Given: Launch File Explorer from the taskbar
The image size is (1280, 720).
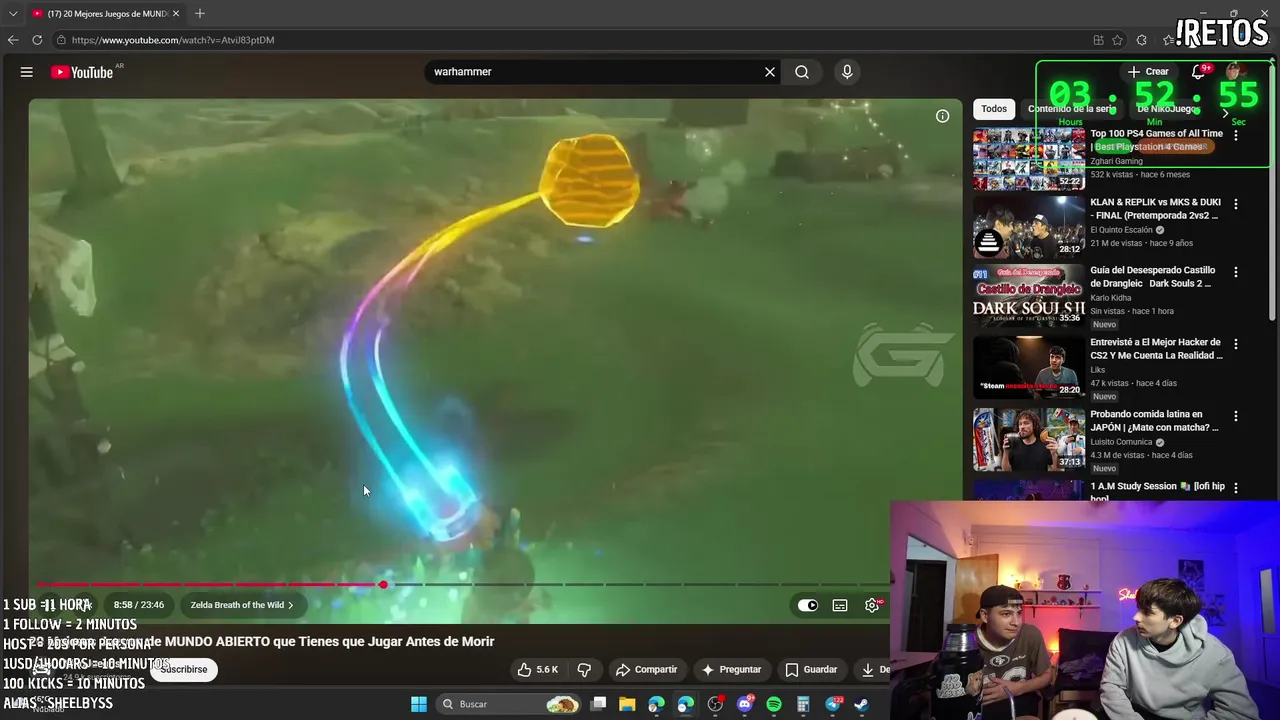Looking at the screenshot, I should tap(627, 704).
